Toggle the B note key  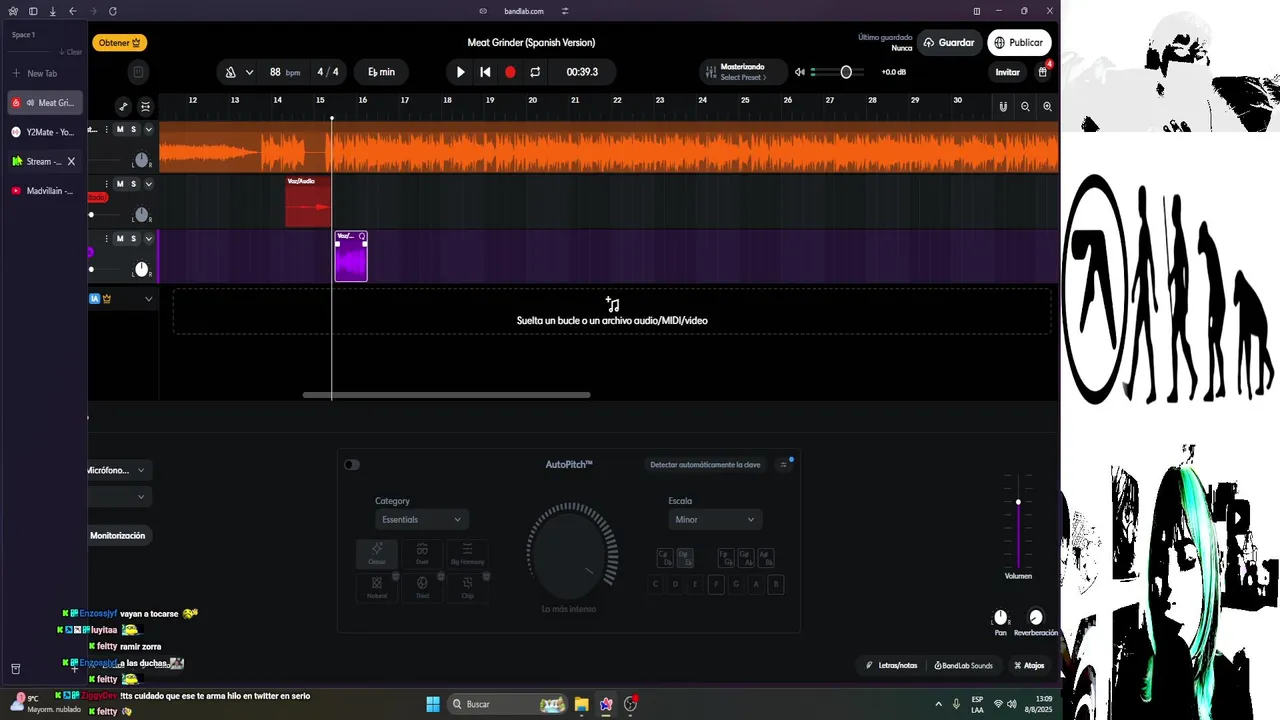pyautogui.click(x=776, y=585)
